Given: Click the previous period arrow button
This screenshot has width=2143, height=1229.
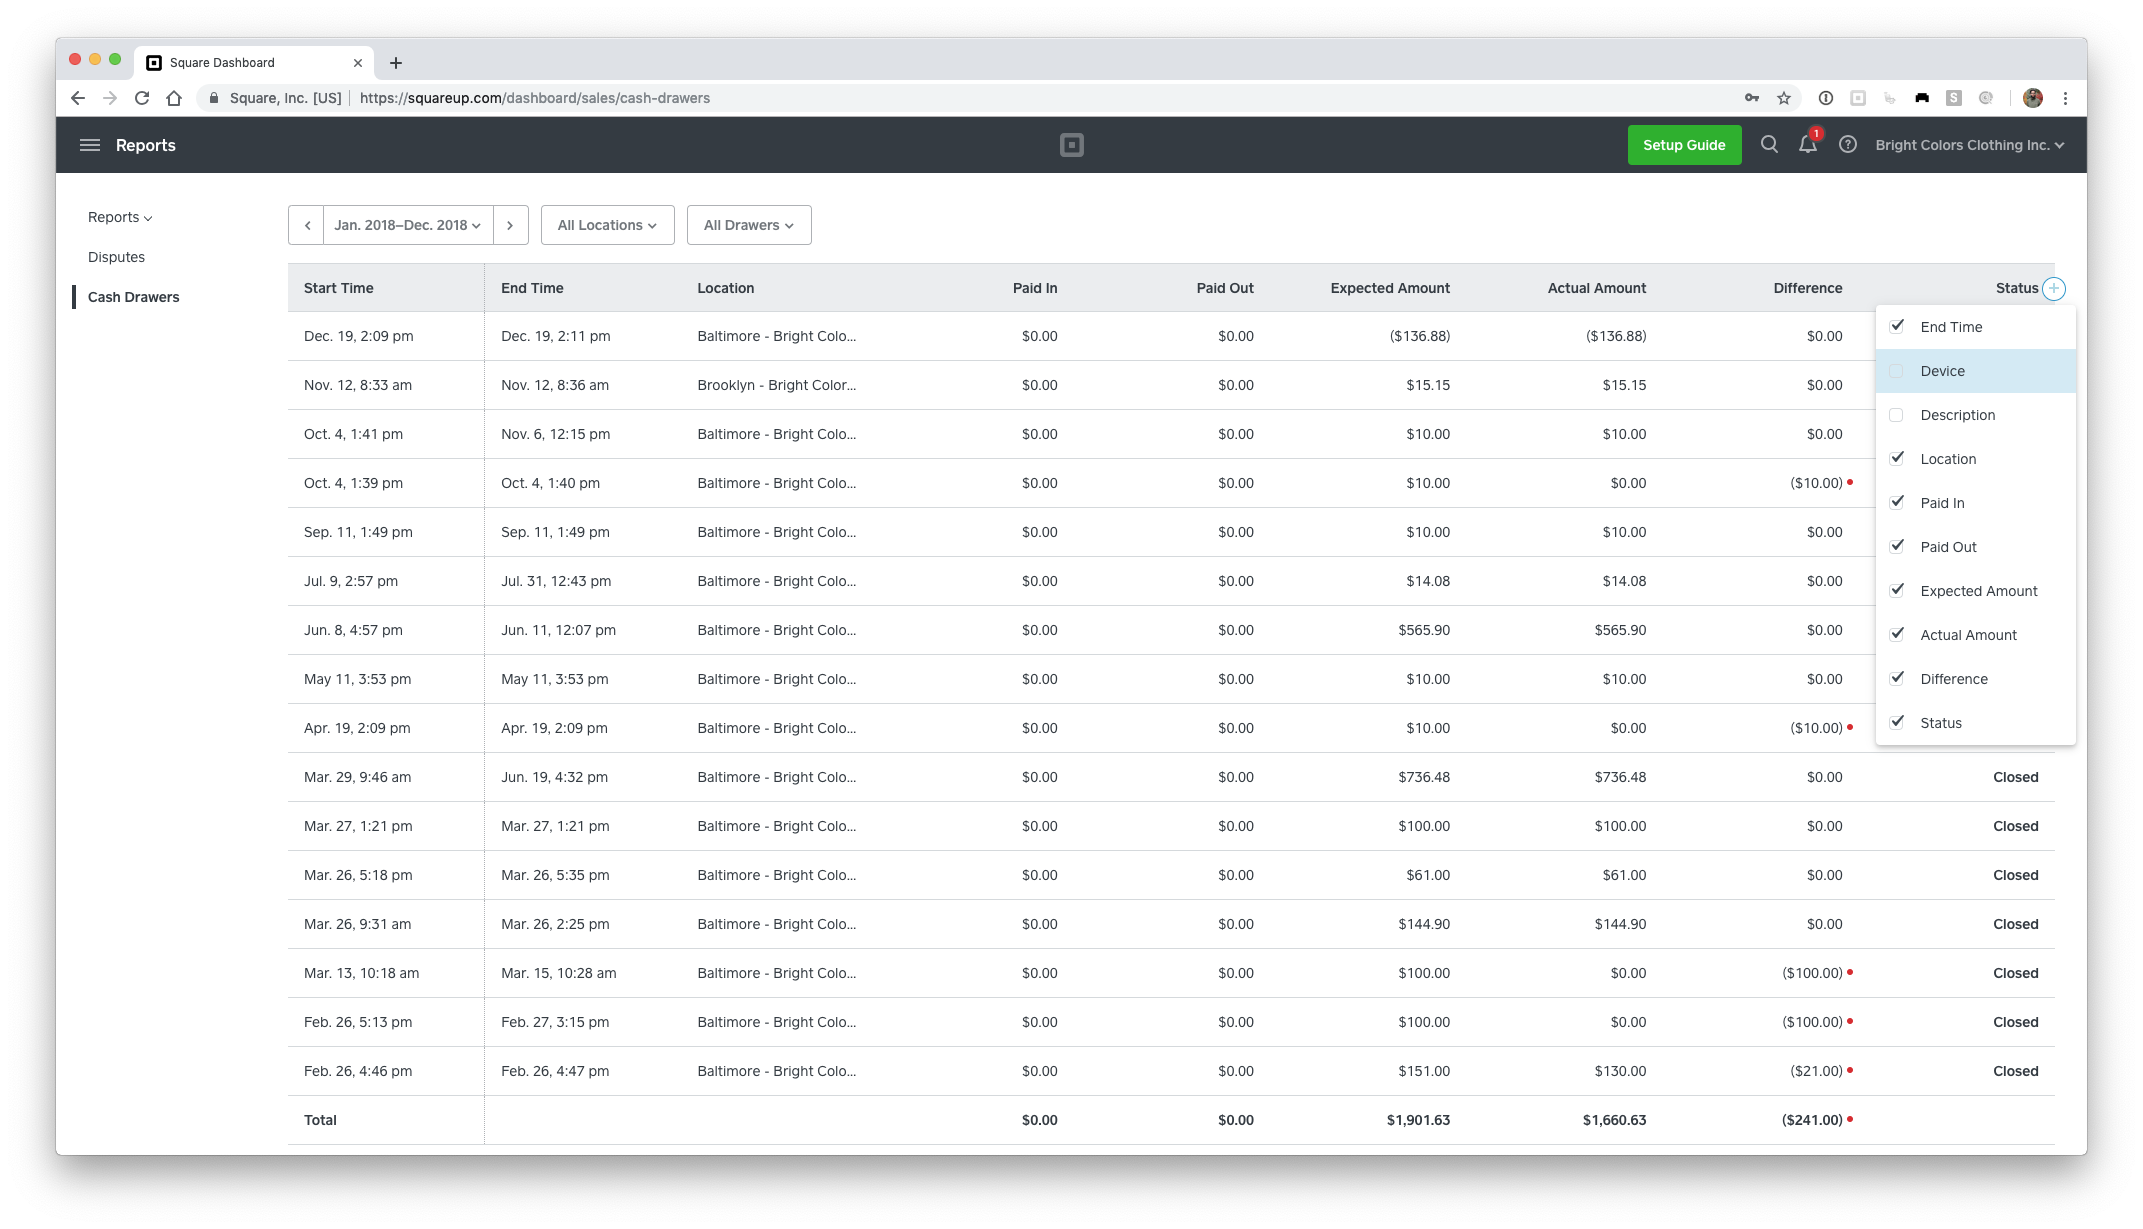Looking at the screenshot, I should pyautogui.click(x=306, y=224).
